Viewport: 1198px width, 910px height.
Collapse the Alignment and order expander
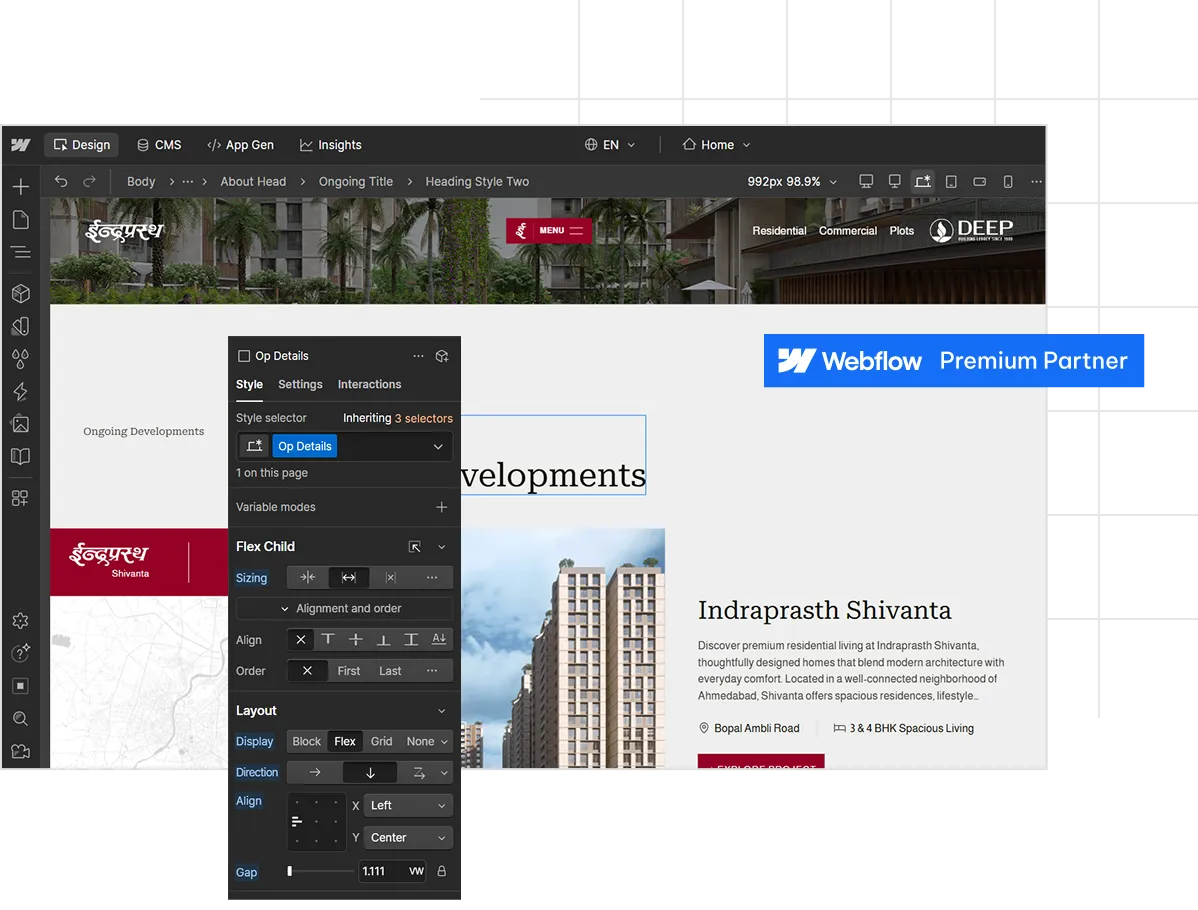coord(345,608)
